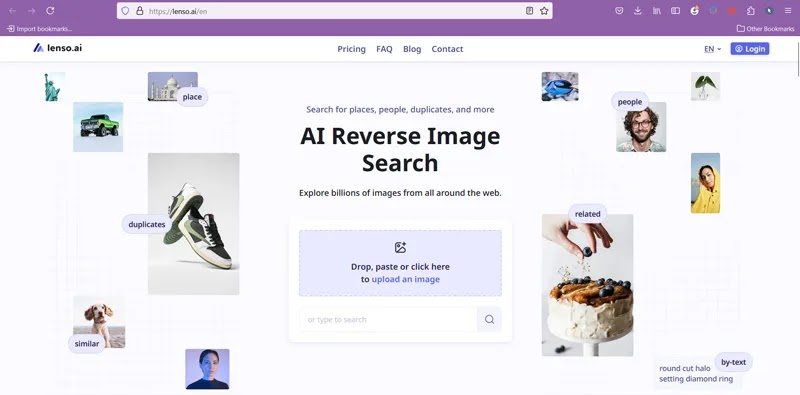Open the Library icon in toolbar
The image size is (800, 395).
click(657, 11)
